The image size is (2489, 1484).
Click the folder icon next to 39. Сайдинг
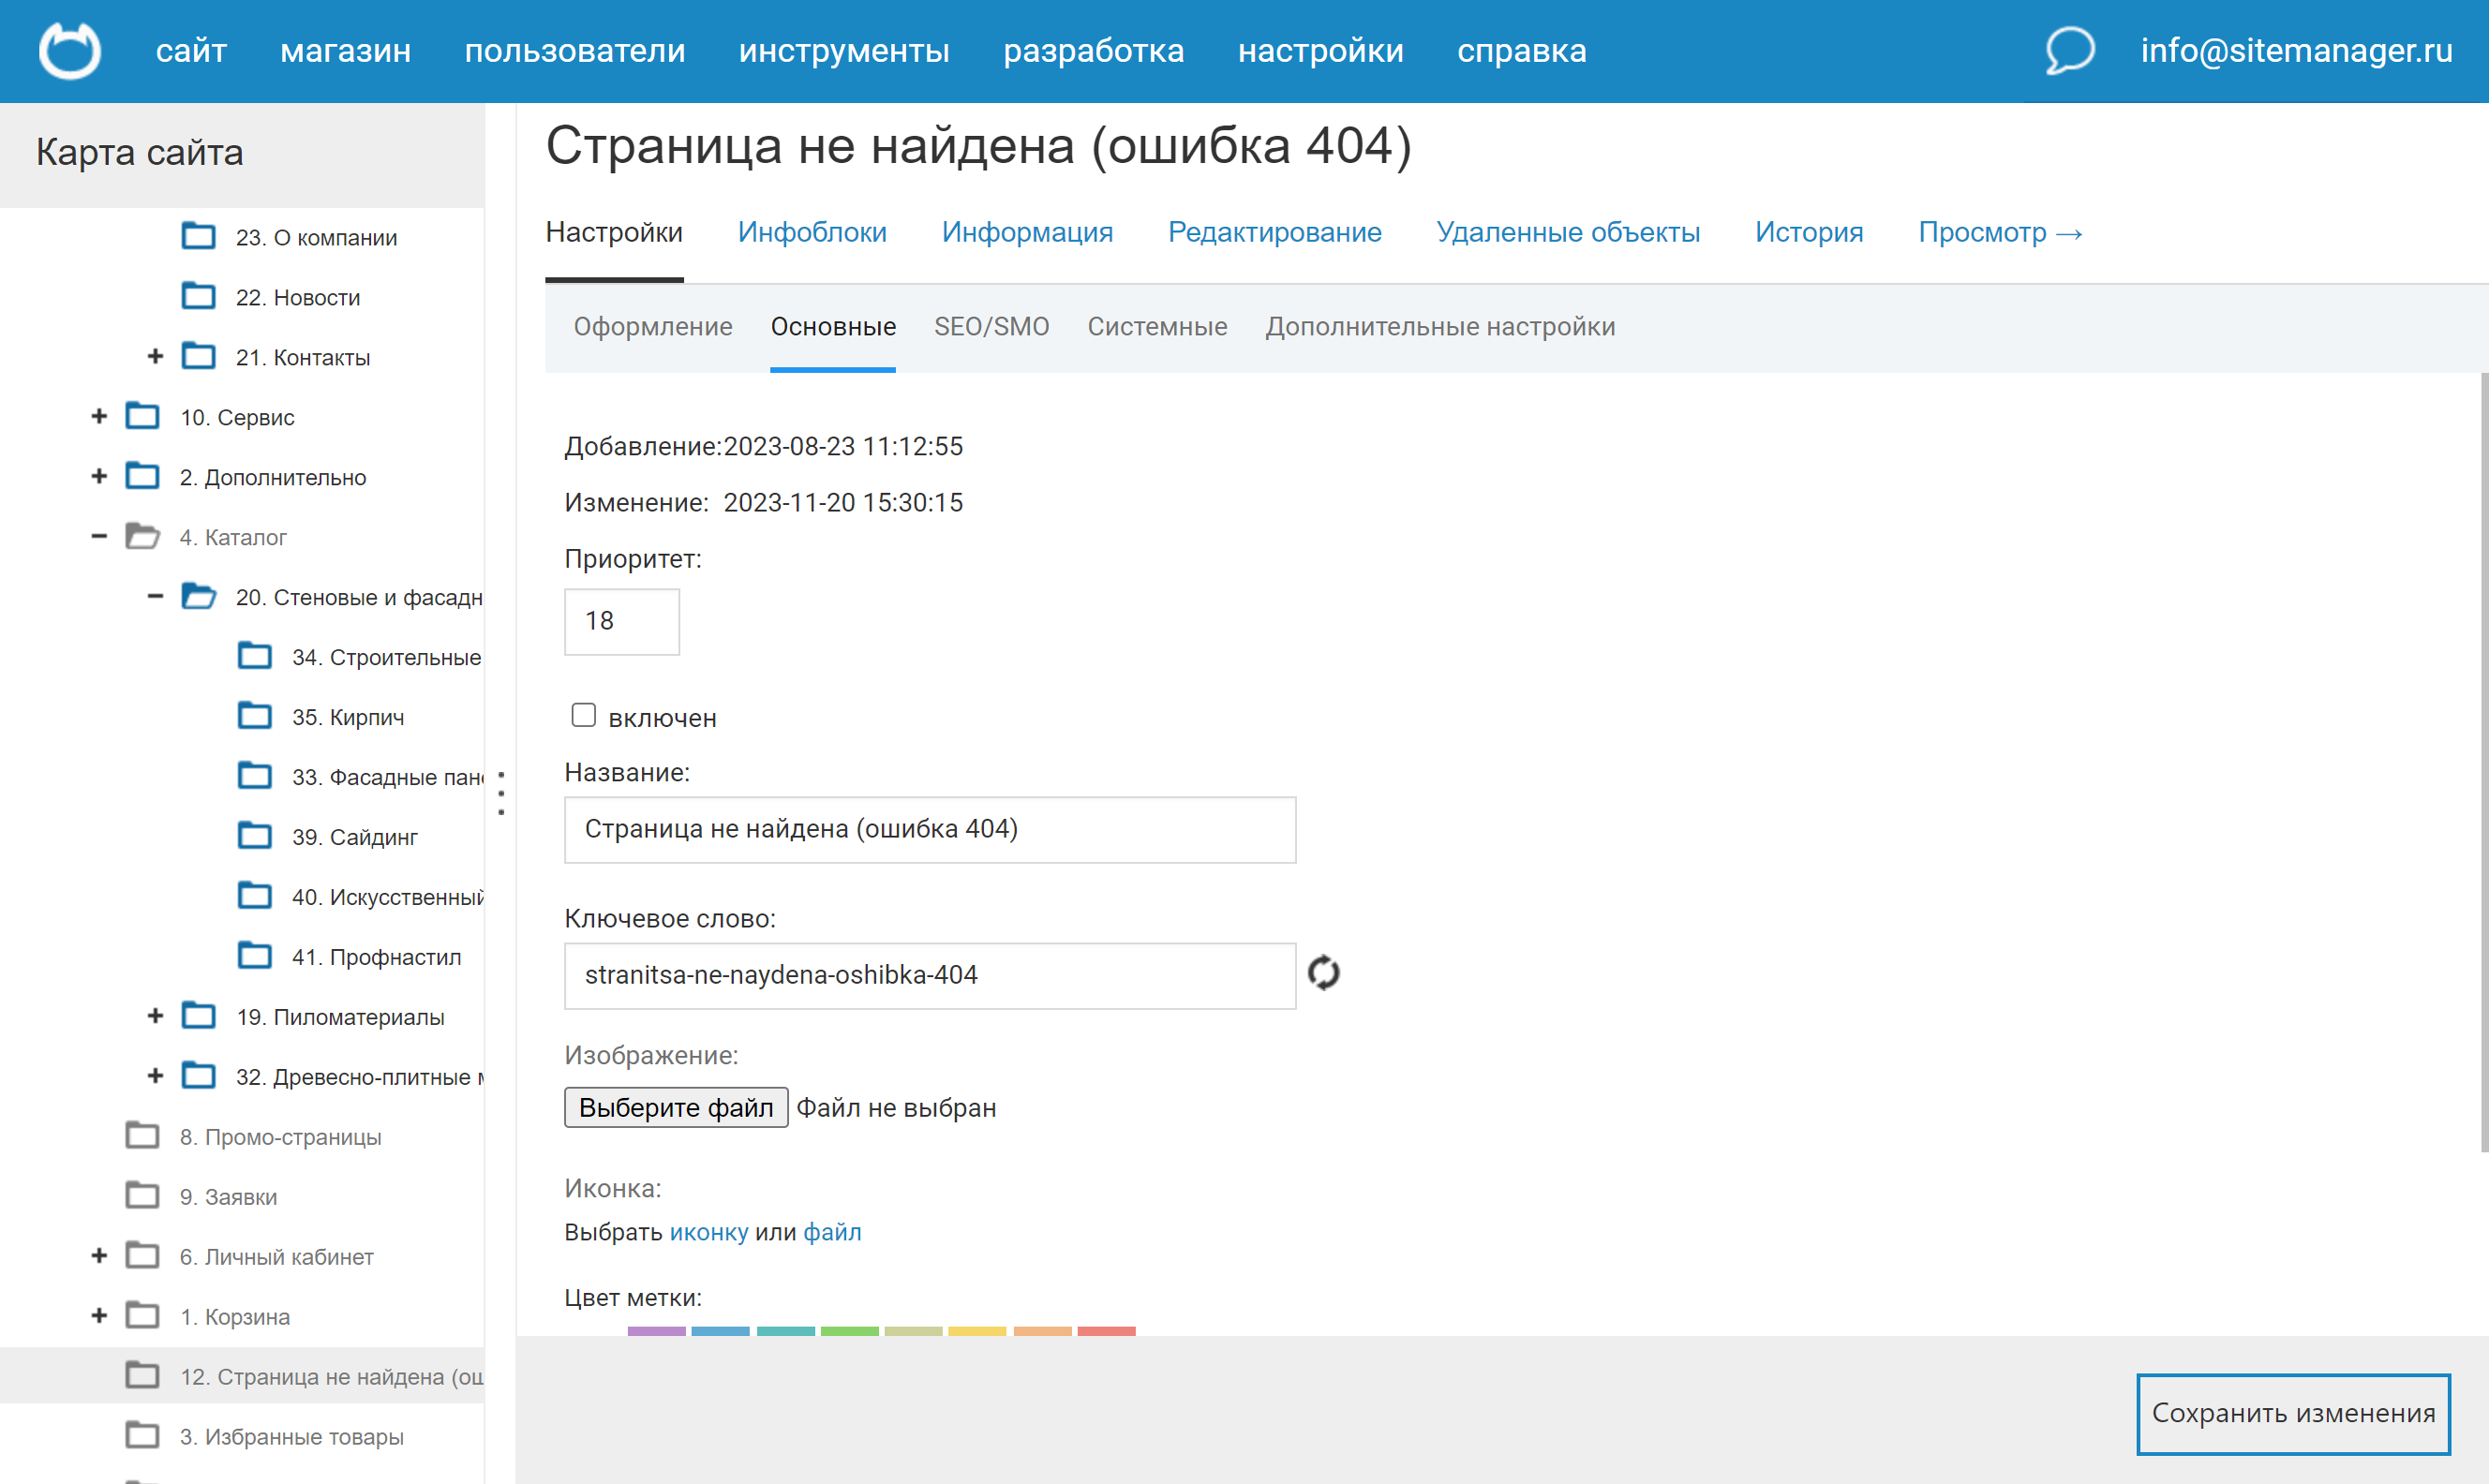coord(254,836)
